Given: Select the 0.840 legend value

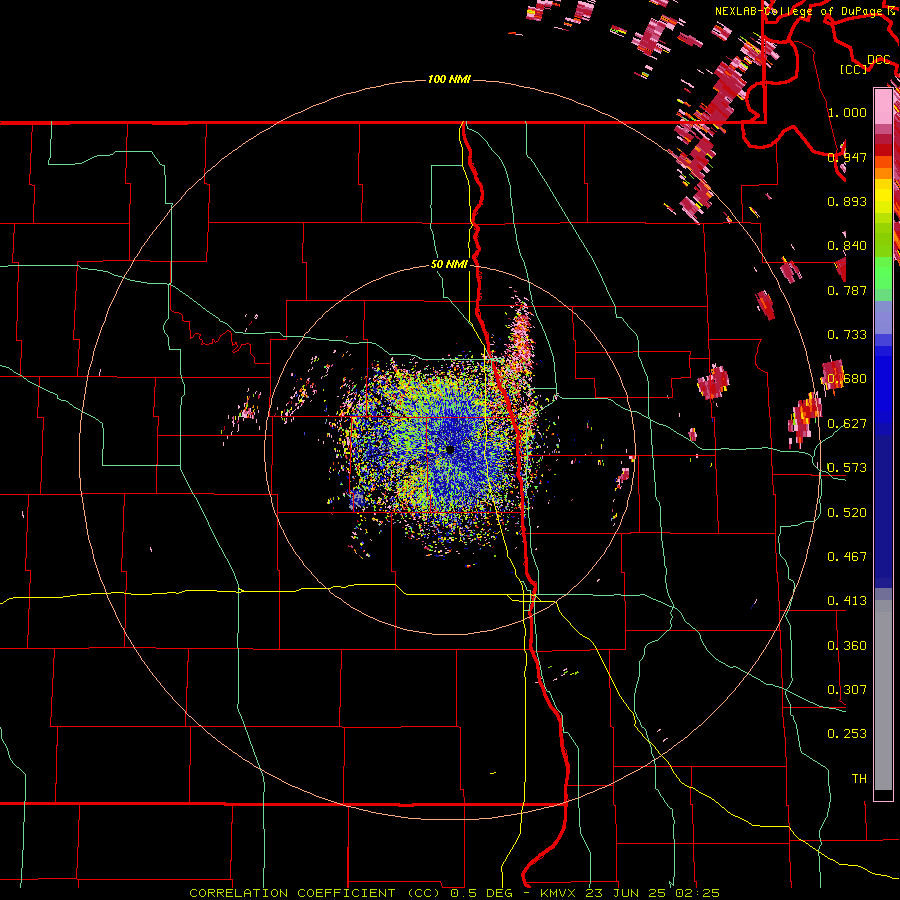Looking at the screenshot, I should coord(847,246).
